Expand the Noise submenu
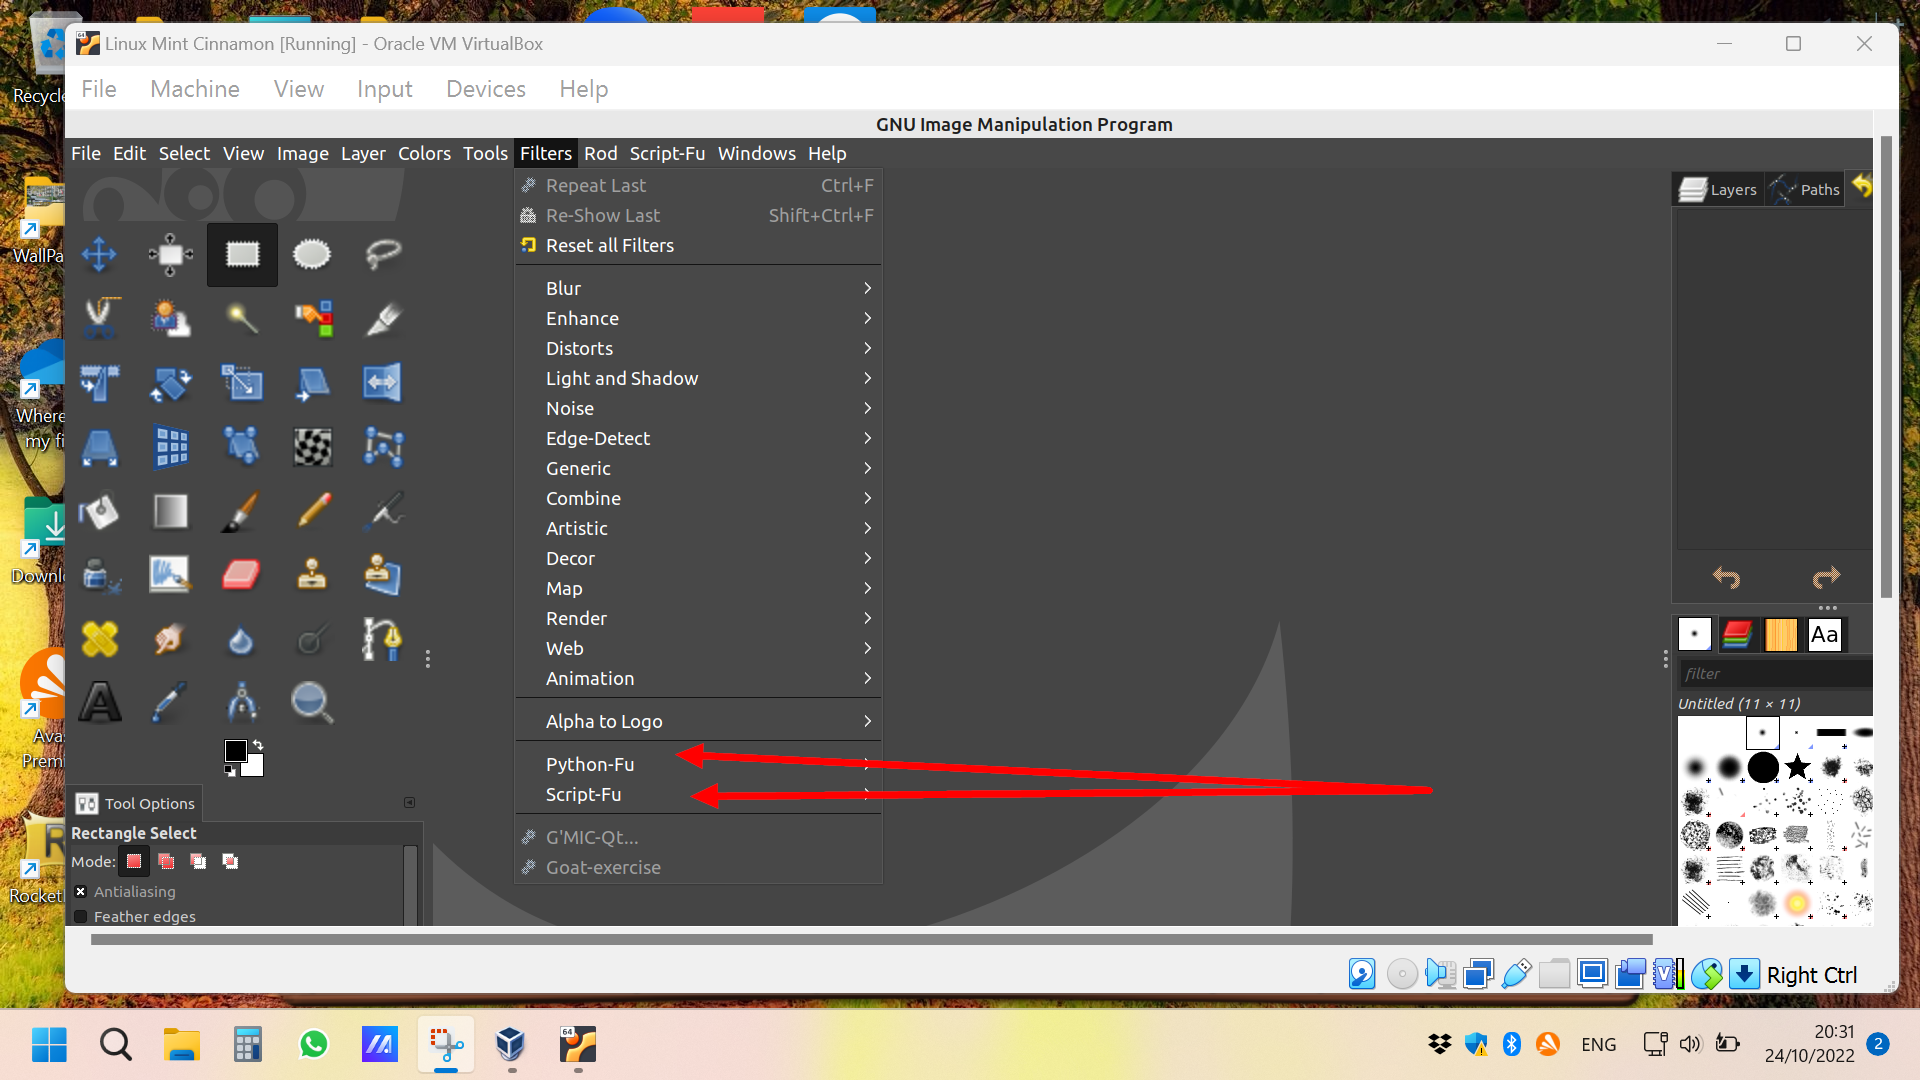Screen dimensions: 1920x1080 698,409
